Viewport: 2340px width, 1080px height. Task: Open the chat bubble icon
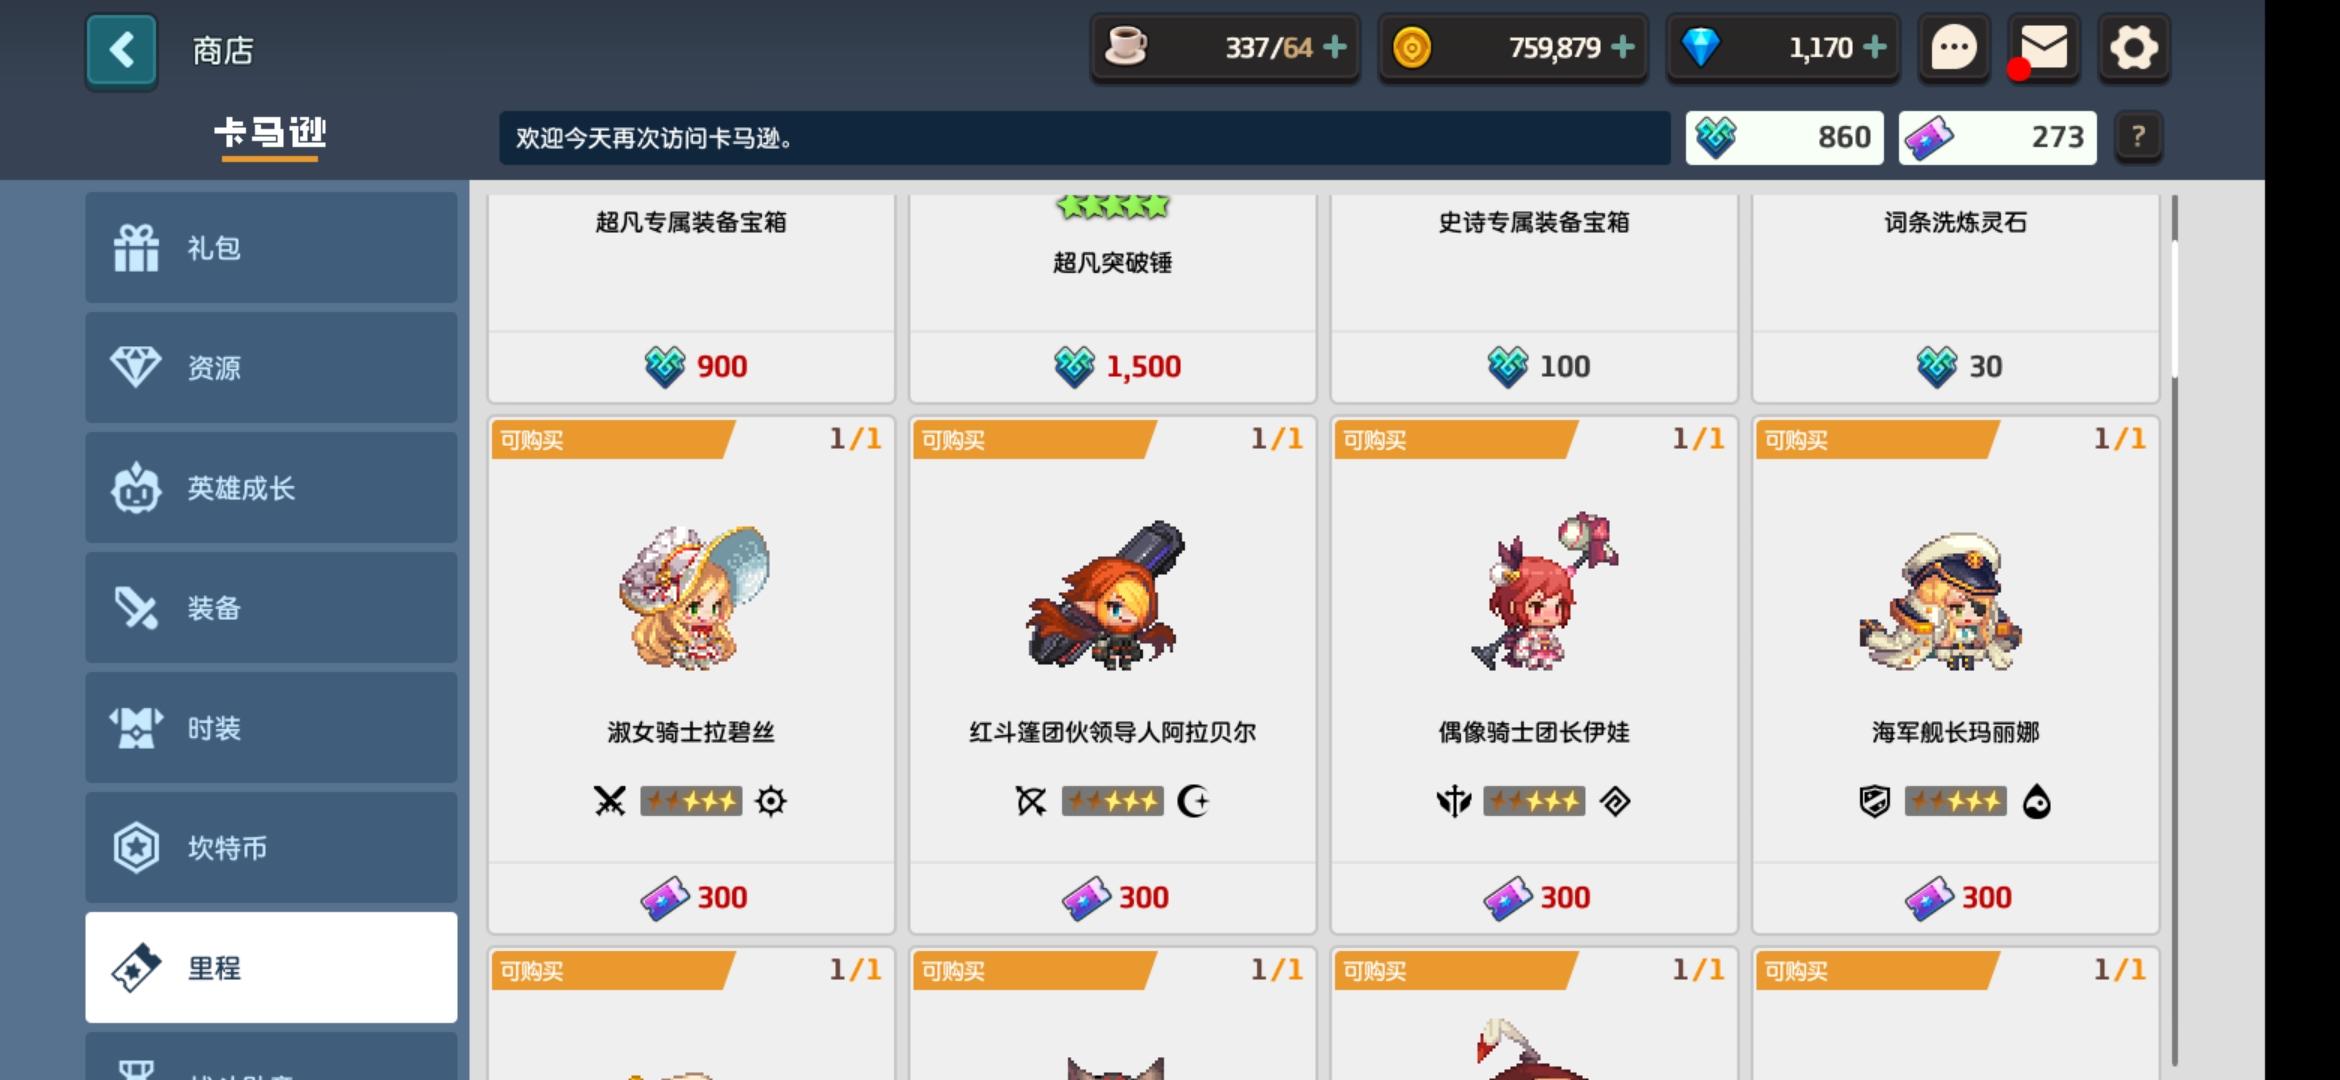tap(1953, 48)
